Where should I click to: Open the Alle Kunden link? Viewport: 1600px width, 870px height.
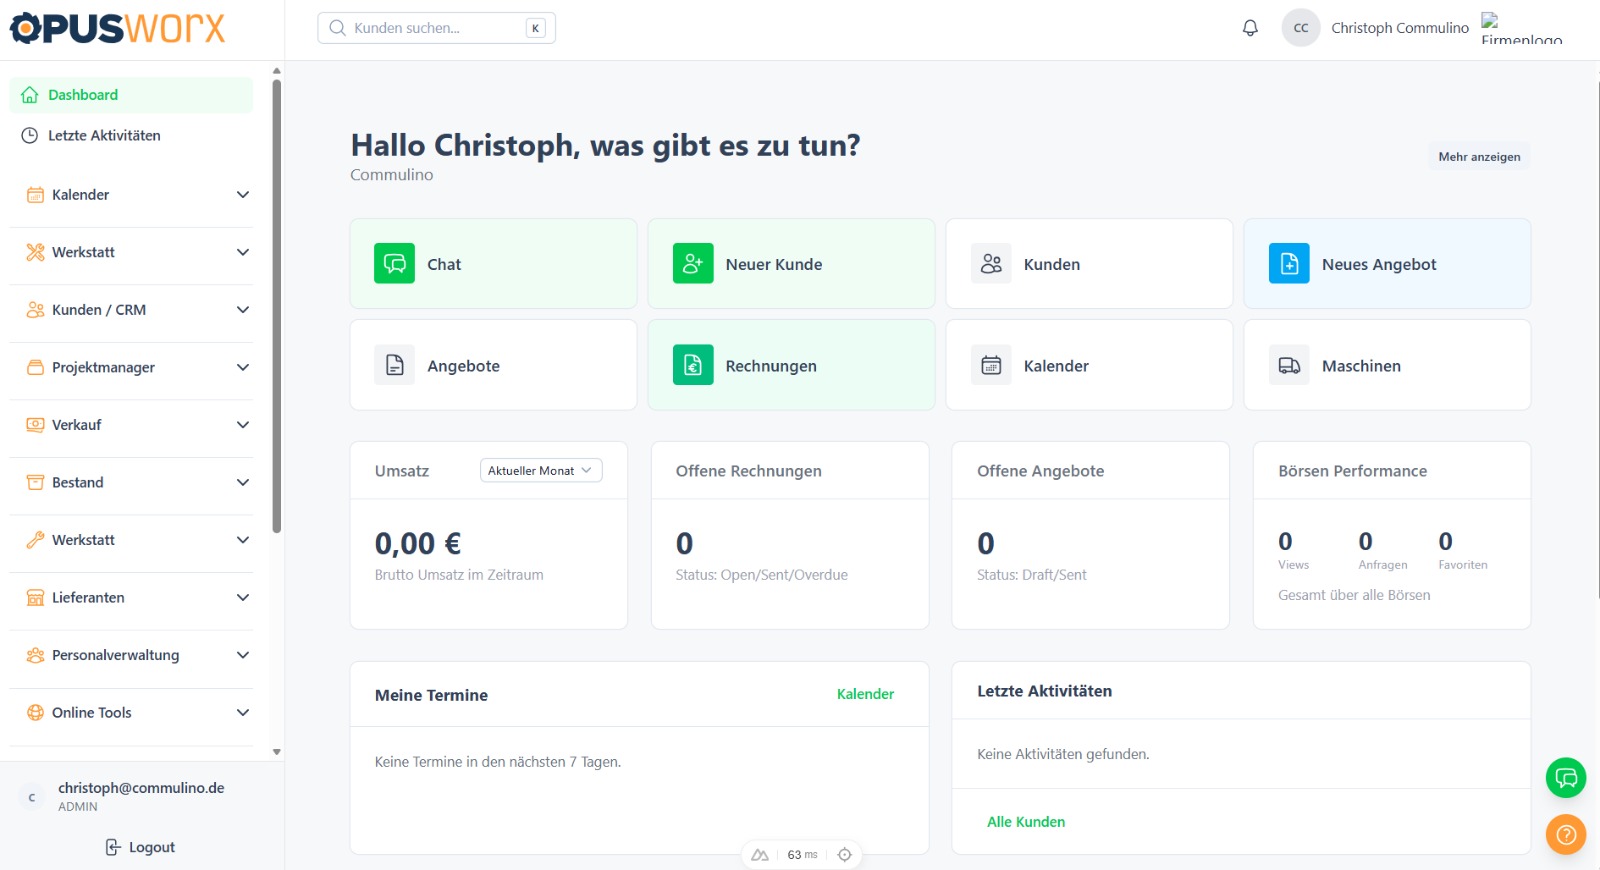click(1026, 822)
